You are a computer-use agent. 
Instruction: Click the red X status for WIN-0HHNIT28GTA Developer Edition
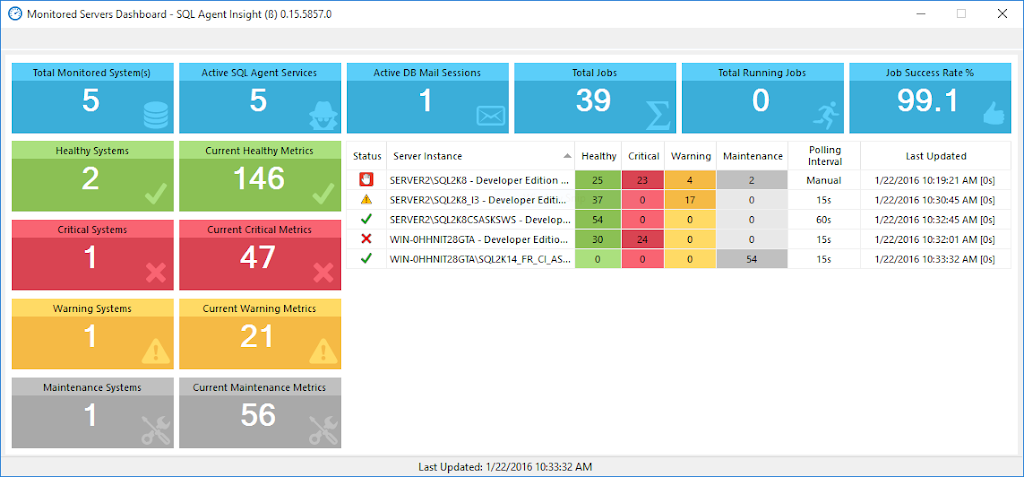coord(366,239)
